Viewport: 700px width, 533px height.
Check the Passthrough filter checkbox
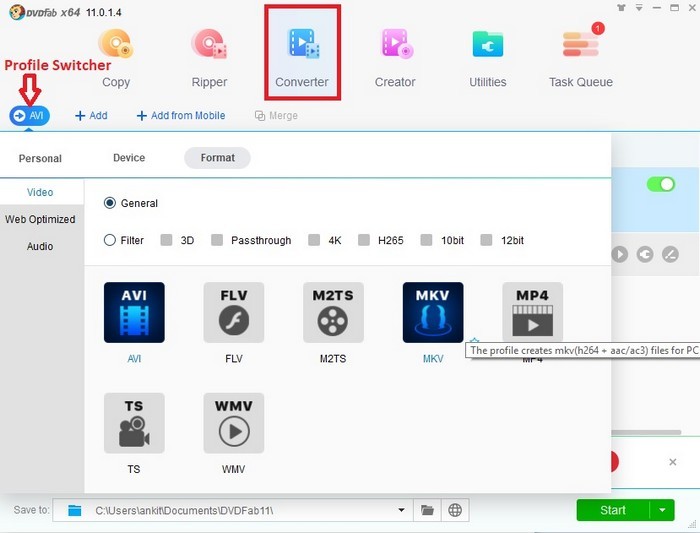(x=217, y=240)
